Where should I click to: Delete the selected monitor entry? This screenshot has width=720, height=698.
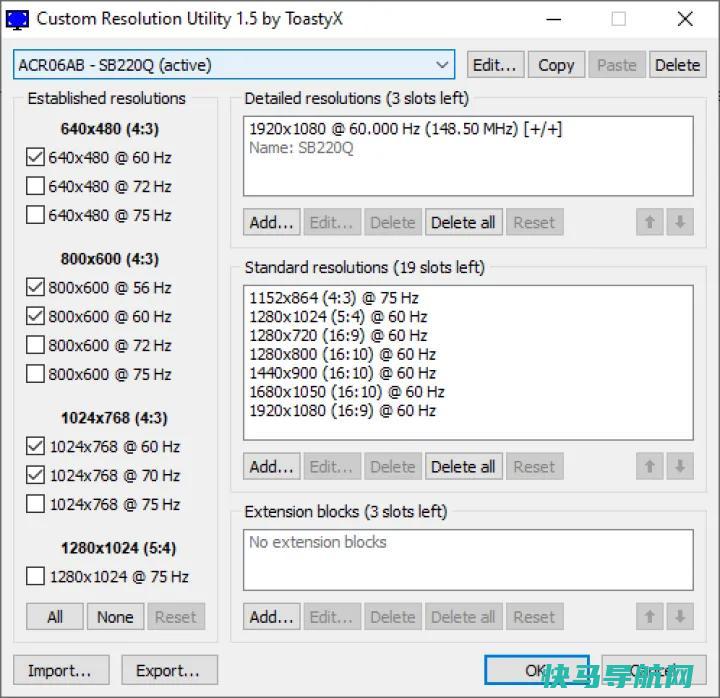pos(678,65)
